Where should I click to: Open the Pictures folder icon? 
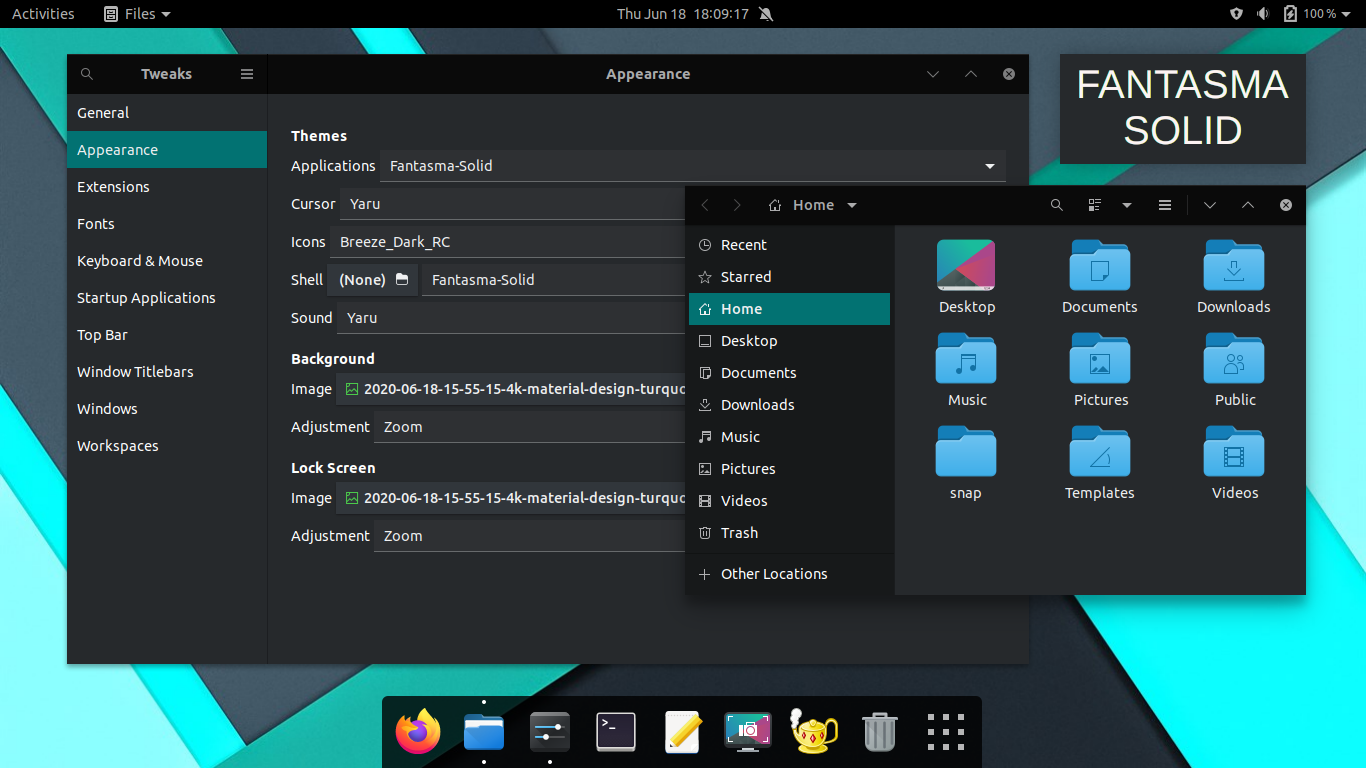pos(1100,359)
